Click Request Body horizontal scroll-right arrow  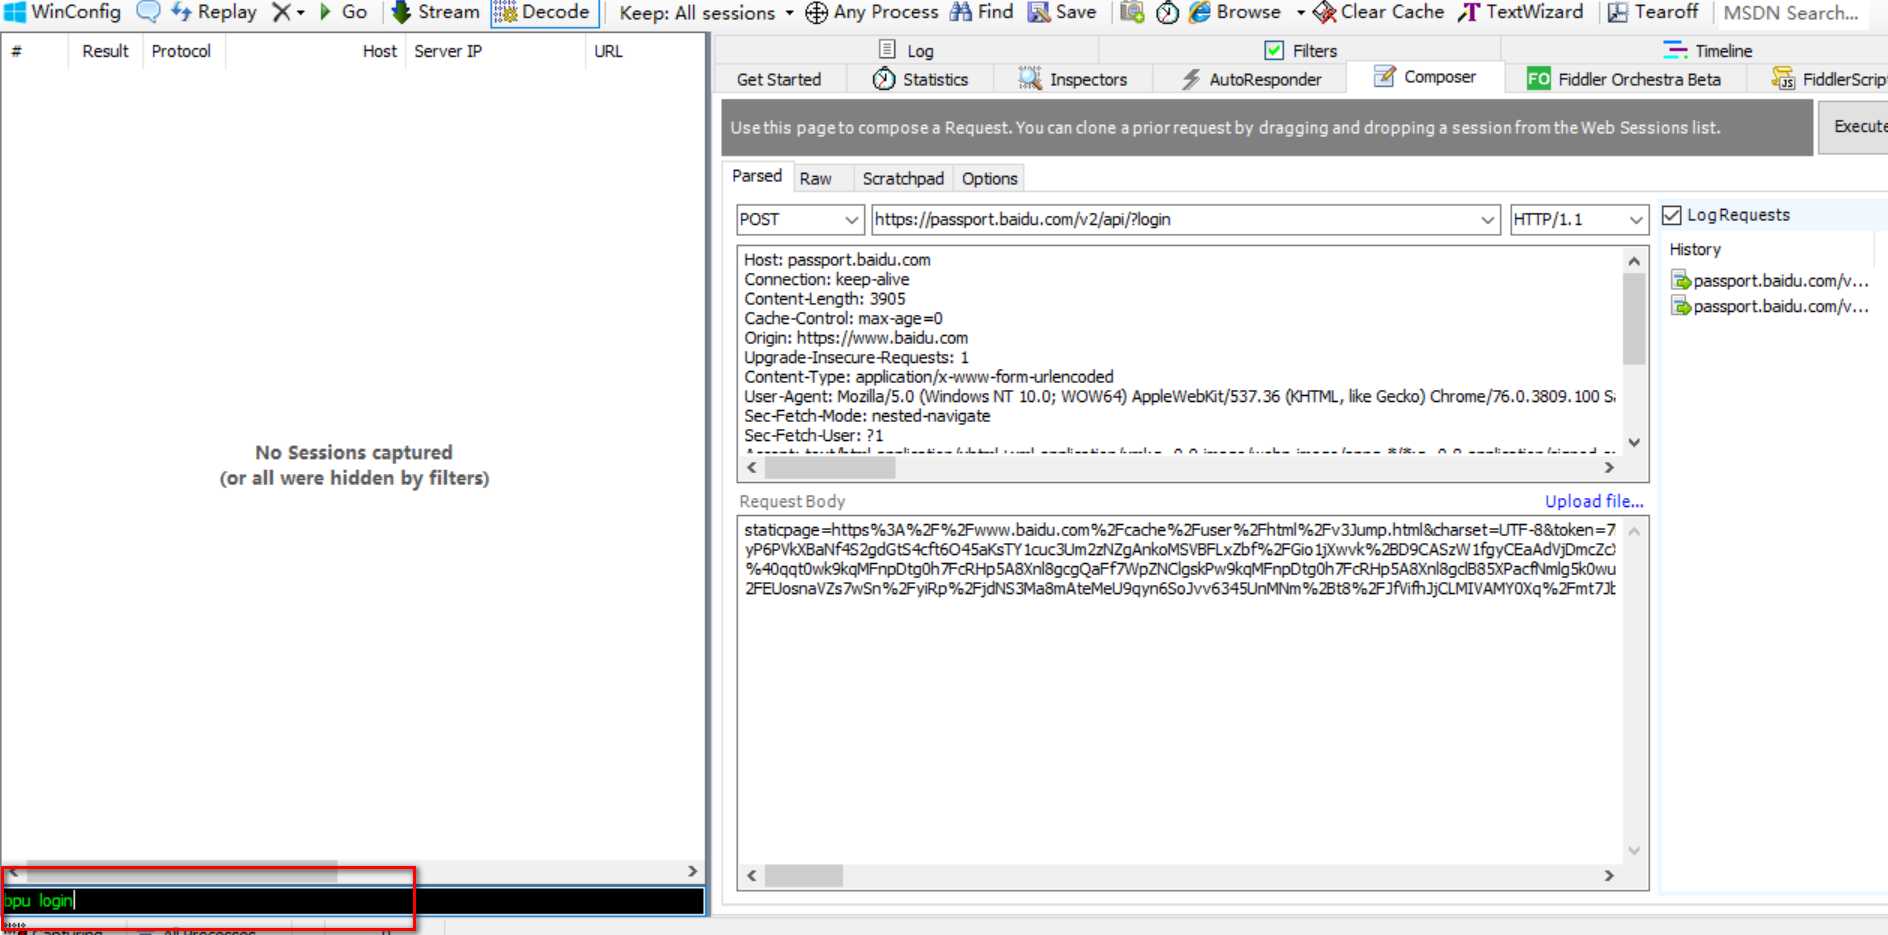[1609, 875]
